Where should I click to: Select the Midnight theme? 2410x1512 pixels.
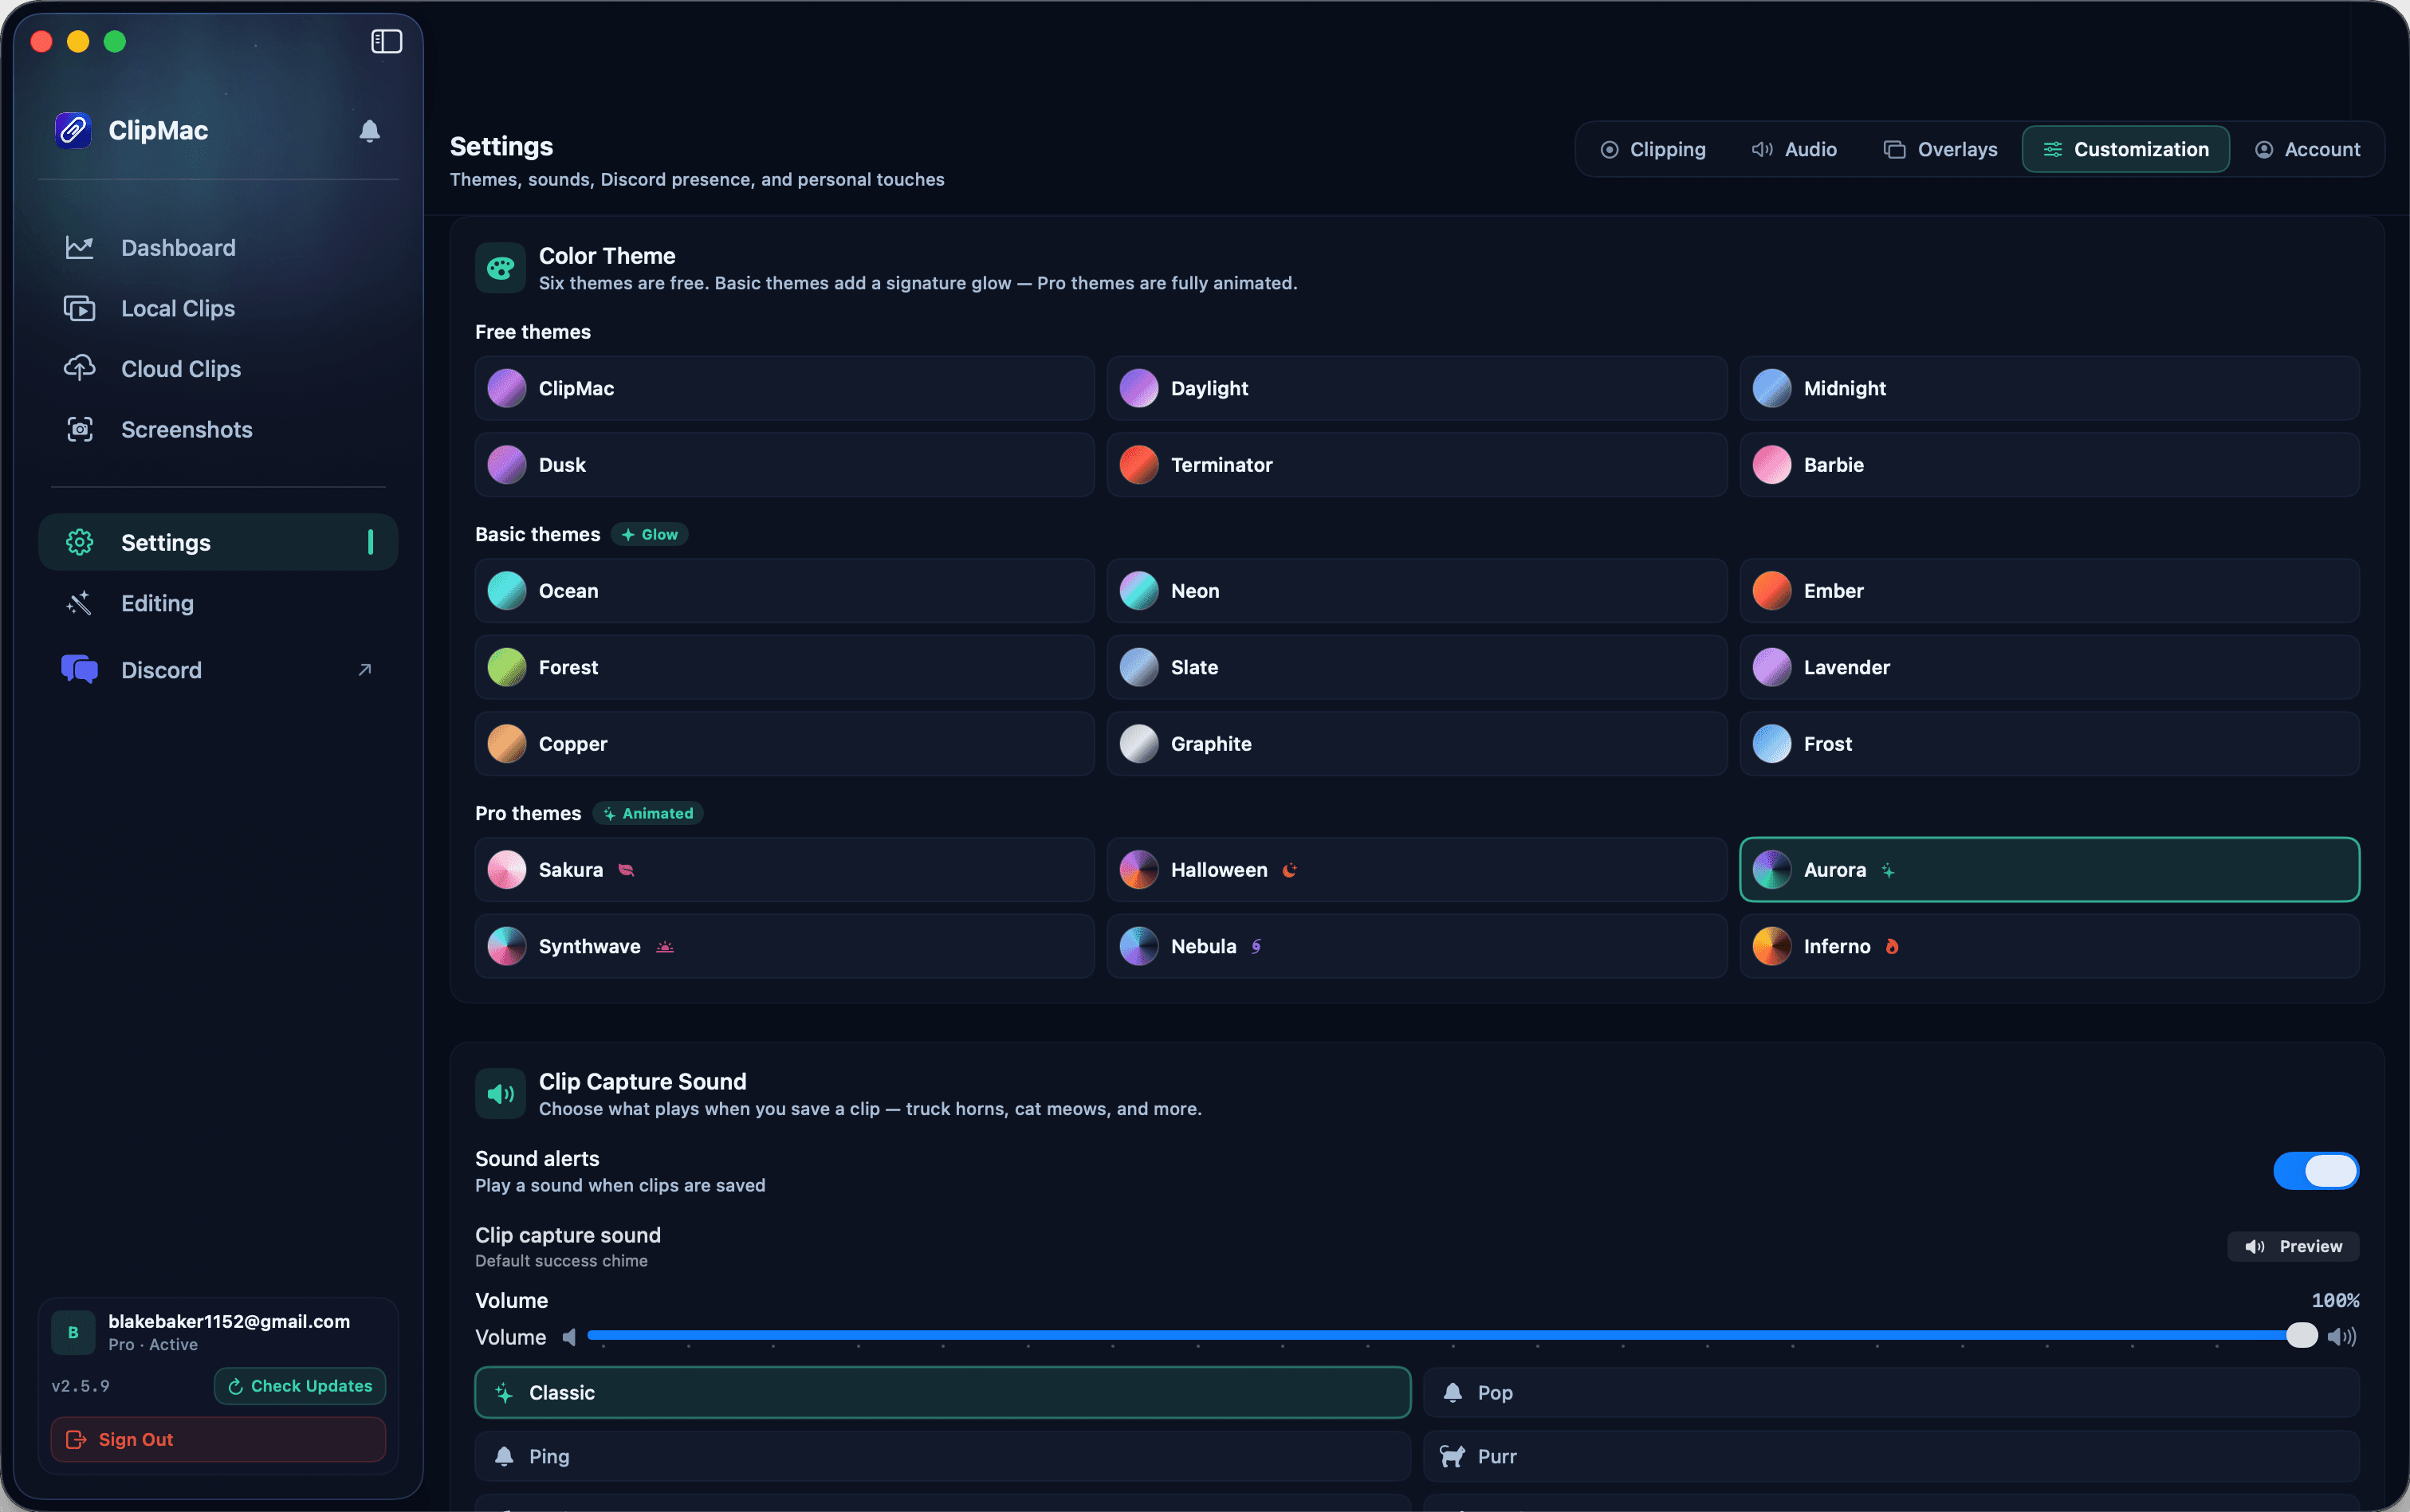tap(2049, 388)
